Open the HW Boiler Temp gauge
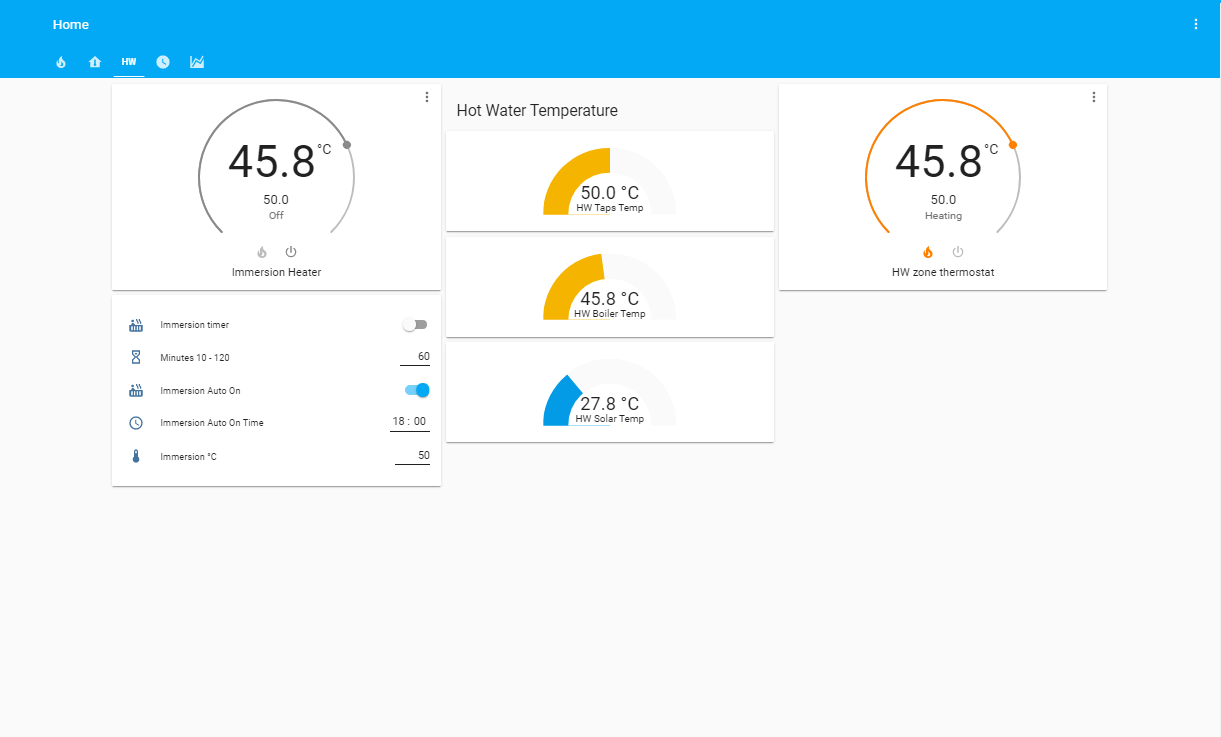The image size is (1221, 737). click(610, 287)
